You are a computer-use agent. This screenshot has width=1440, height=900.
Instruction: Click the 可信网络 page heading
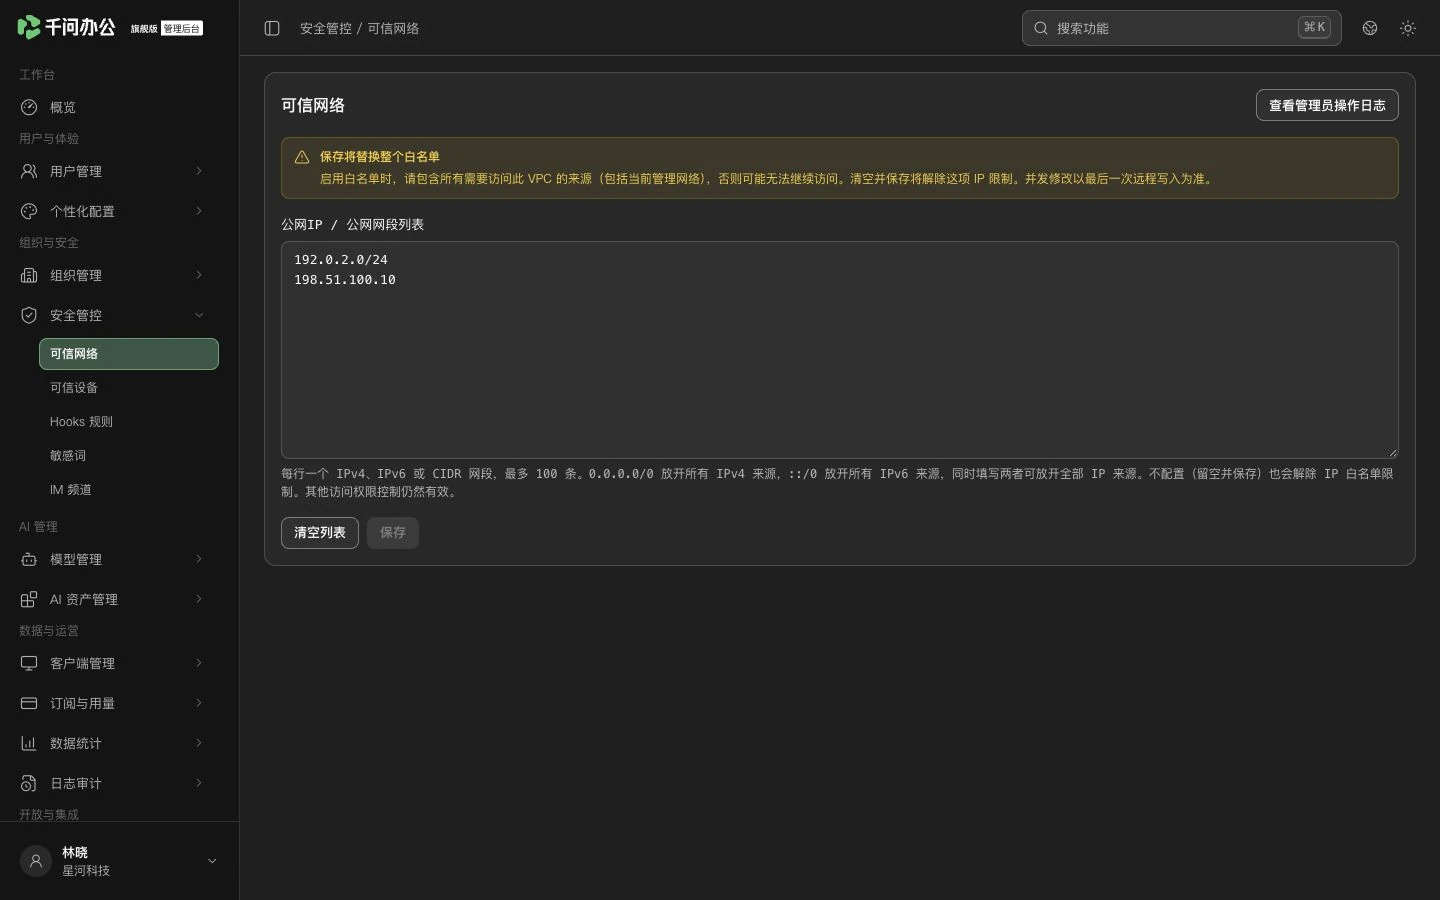(x=313, y=105)
